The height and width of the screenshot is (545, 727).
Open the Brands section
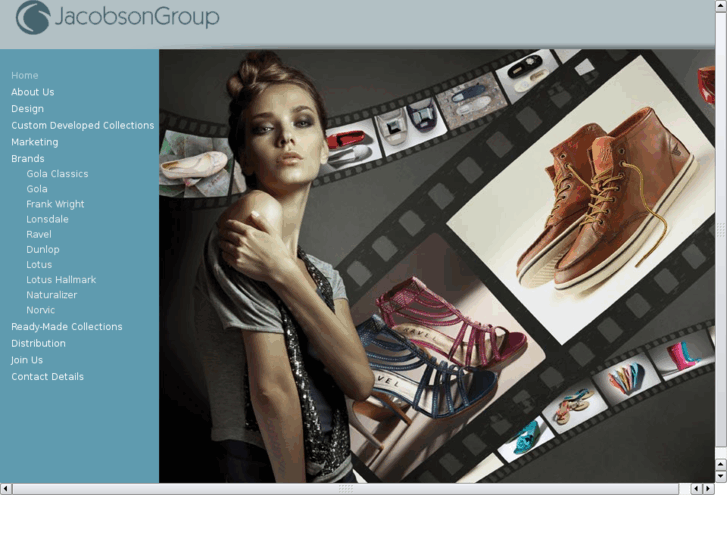coord(28,159)
